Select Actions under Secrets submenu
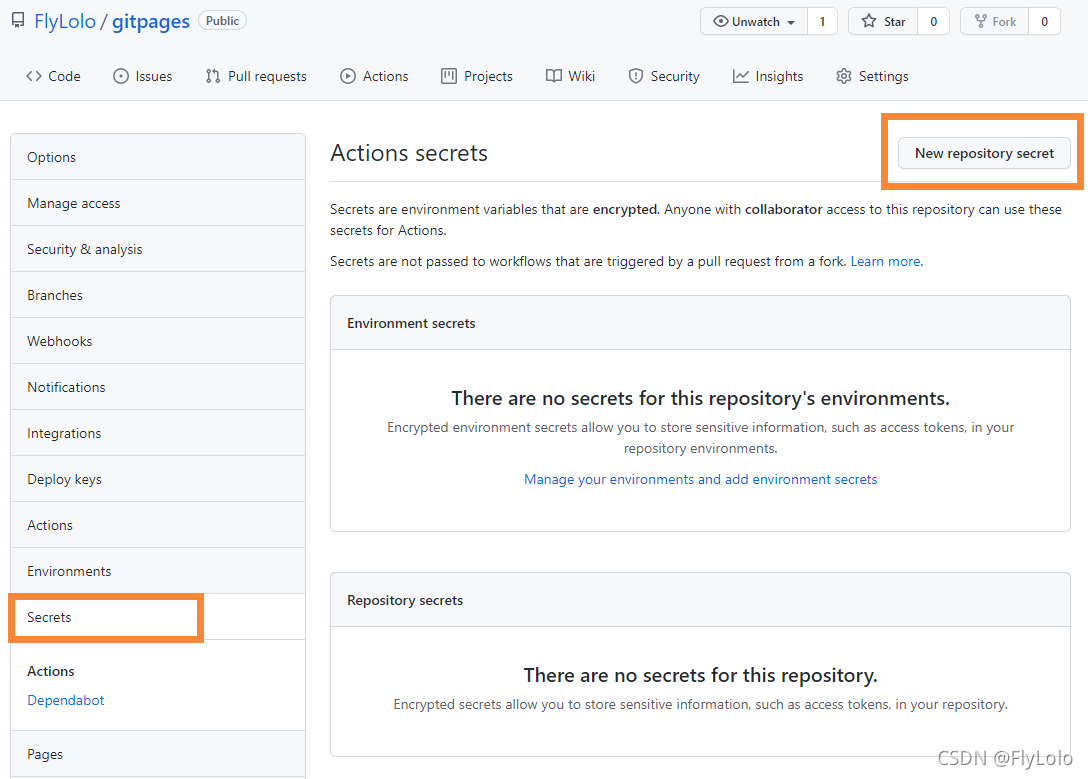Image resolution: width=1088 pixels, height=779 pixels. point(51,671)
